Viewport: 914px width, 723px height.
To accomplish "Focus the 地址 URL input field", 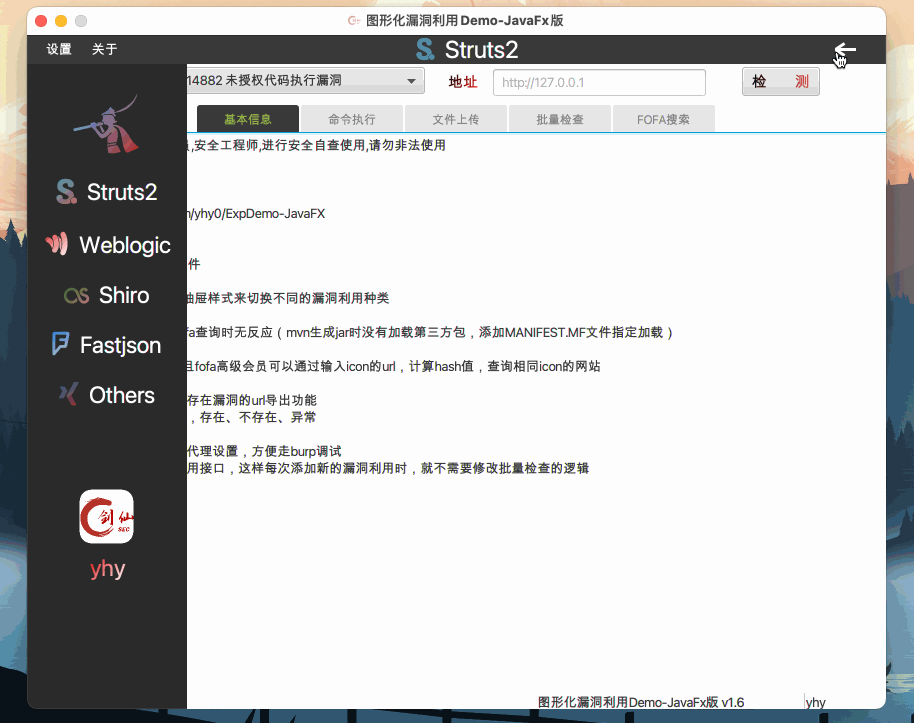I will coord(599,82).
